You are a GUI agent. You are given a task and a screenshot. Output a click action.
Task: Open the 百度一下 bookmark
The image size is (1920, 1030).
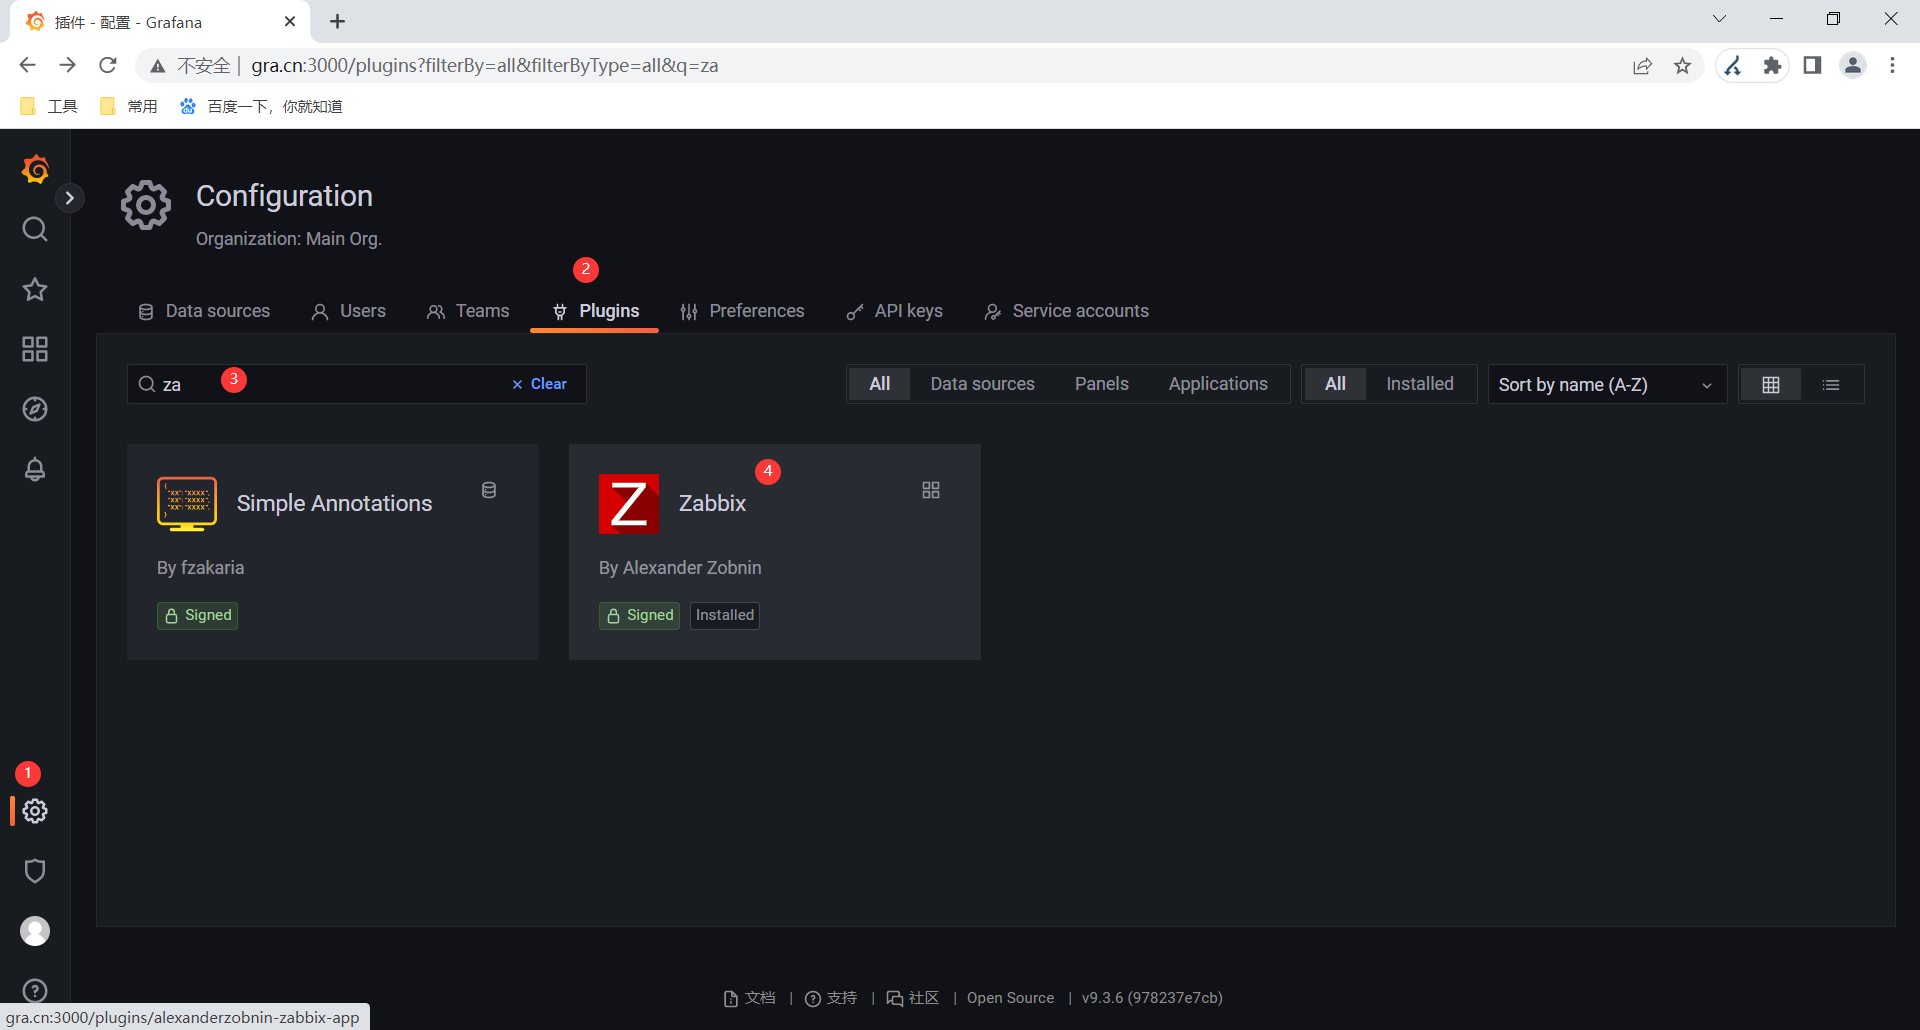pyautogui.click(x=261, y=106)
